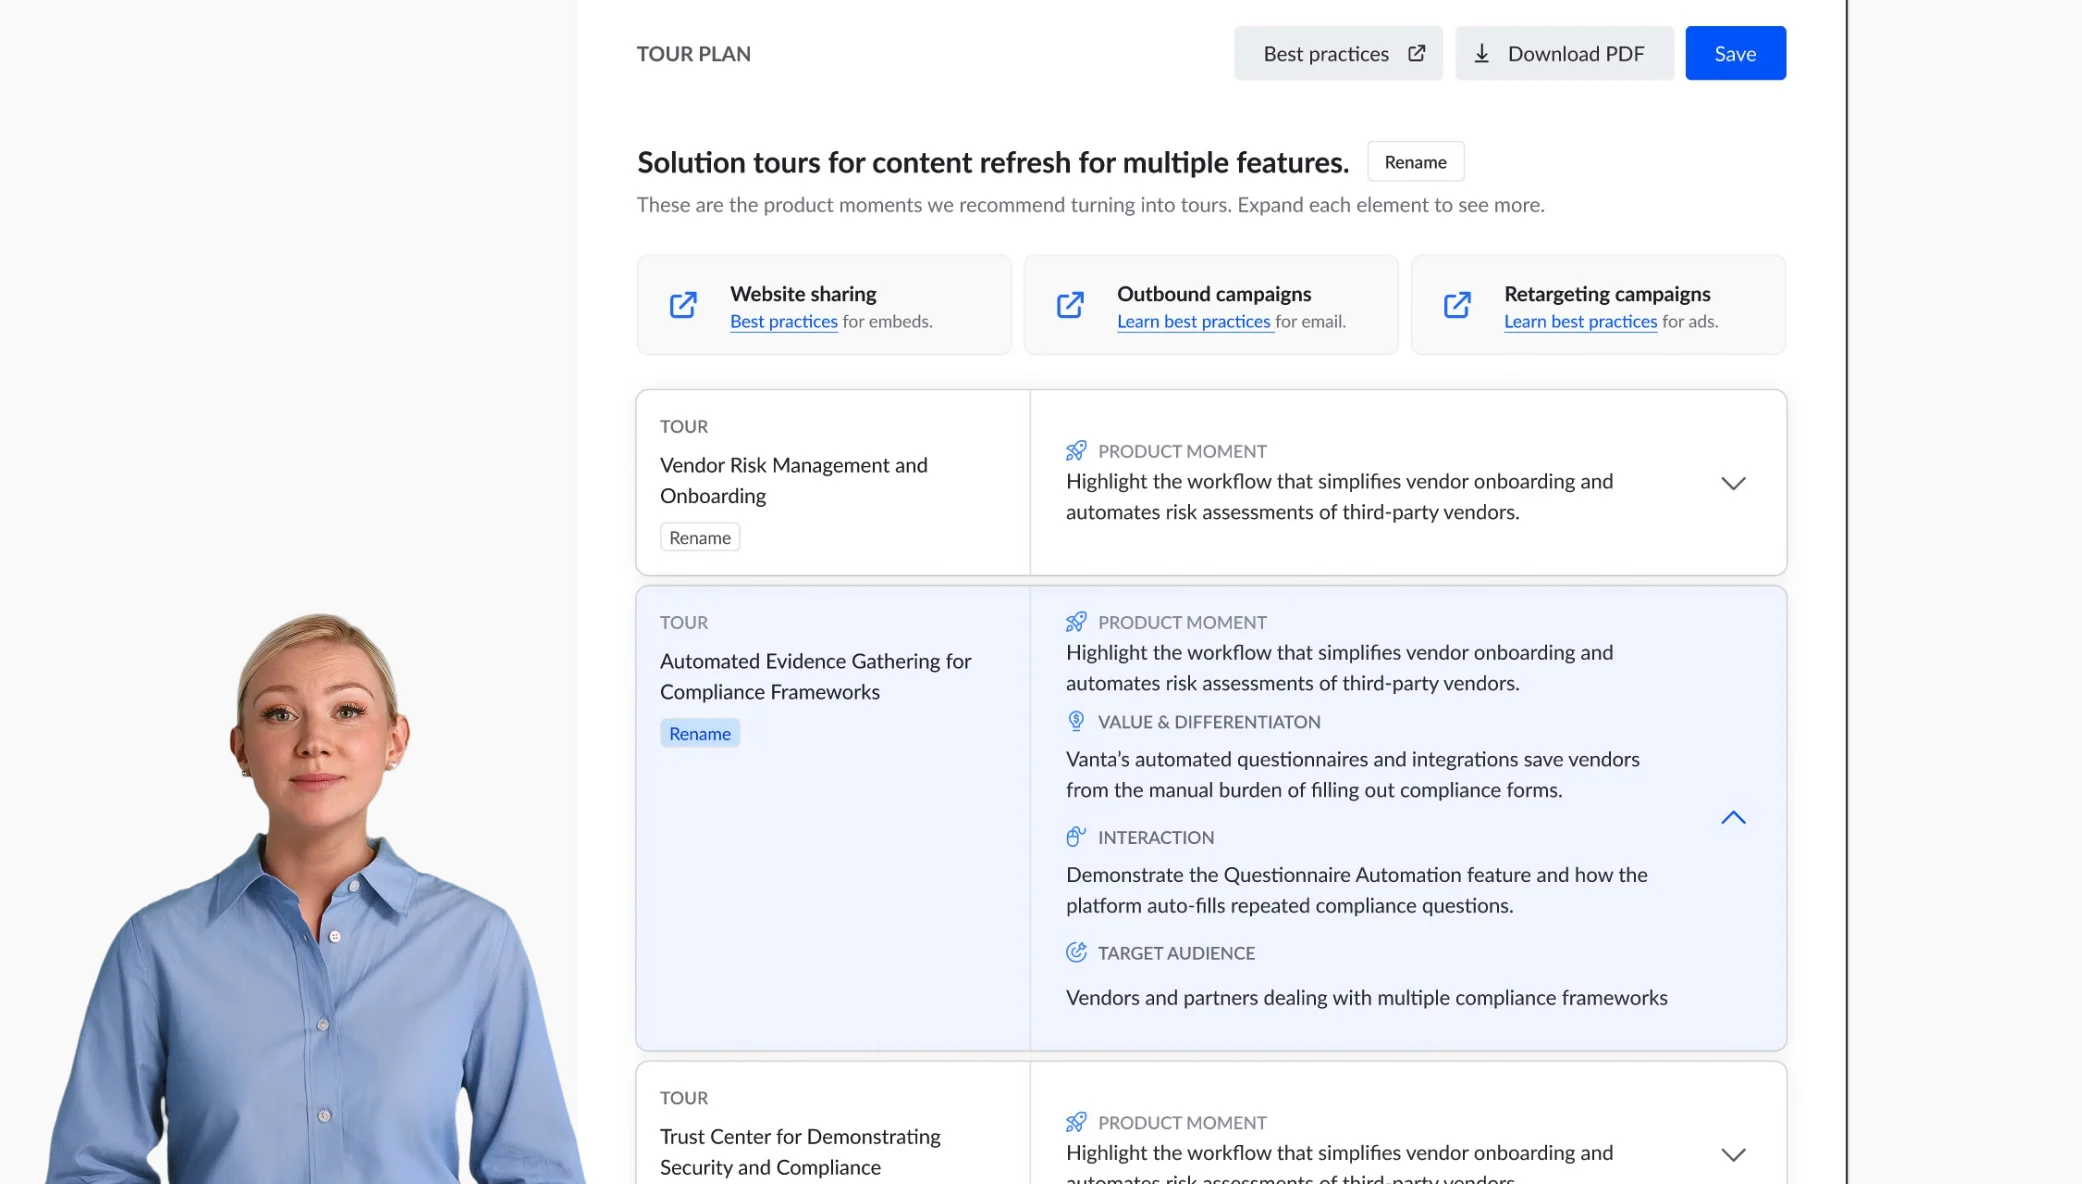Rename the tour plan title
Viewport: 2082px width, 1184px height.
click(x=1415, y=162)
